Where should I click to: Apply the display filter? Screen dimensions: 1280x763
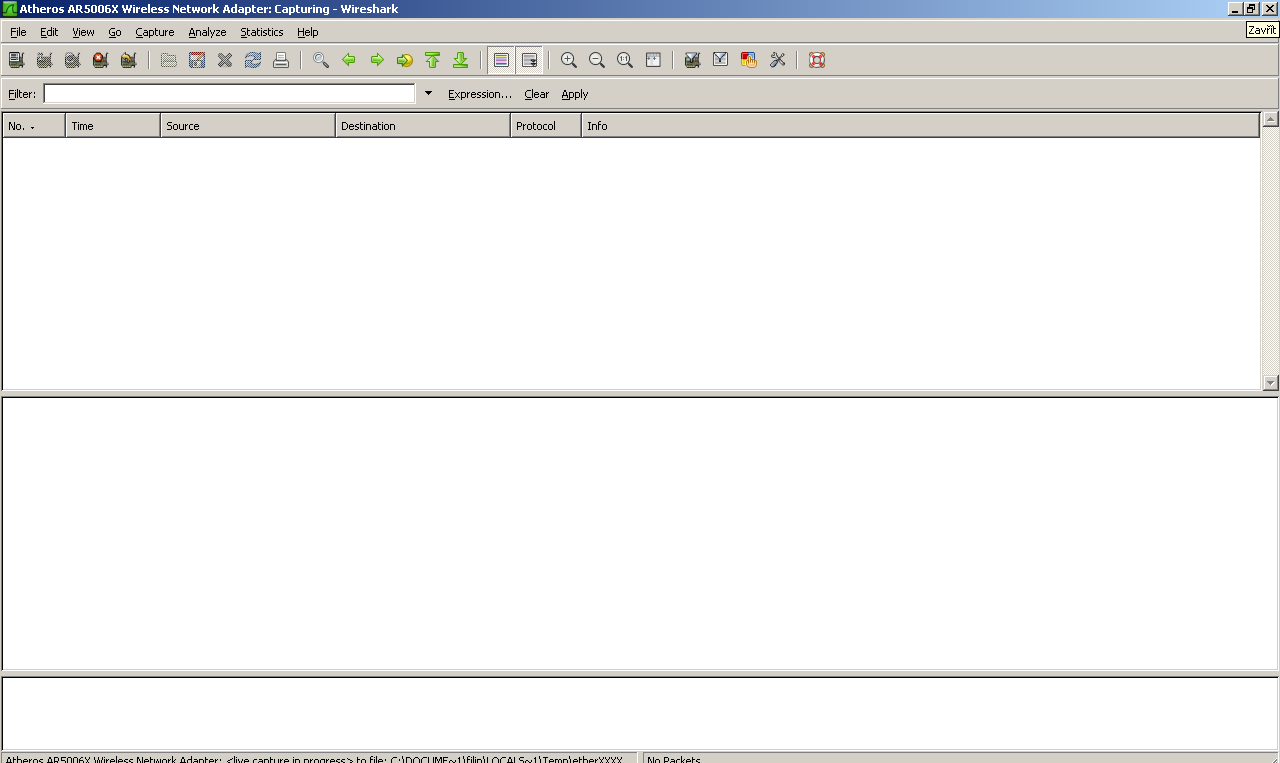click(x=575, y=94)
